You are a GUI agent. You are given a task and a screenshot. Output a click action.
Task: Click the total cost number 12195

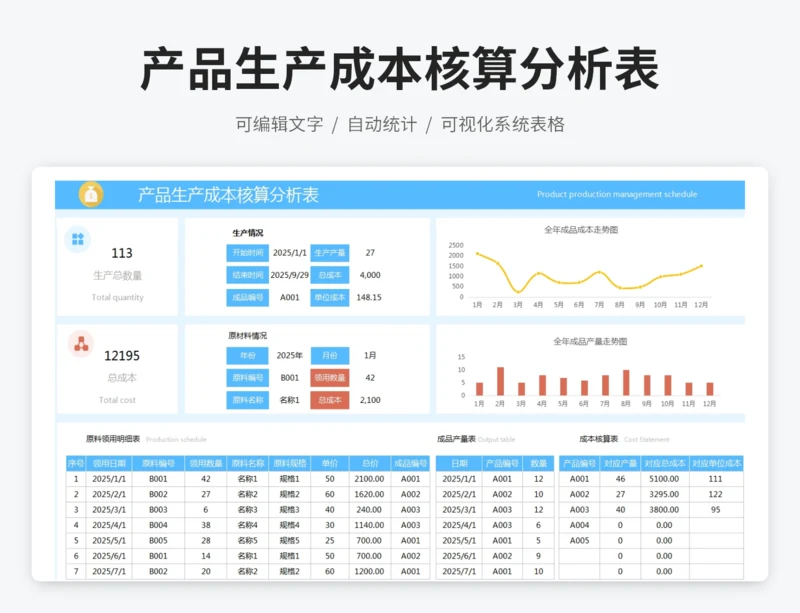(122, 356)
